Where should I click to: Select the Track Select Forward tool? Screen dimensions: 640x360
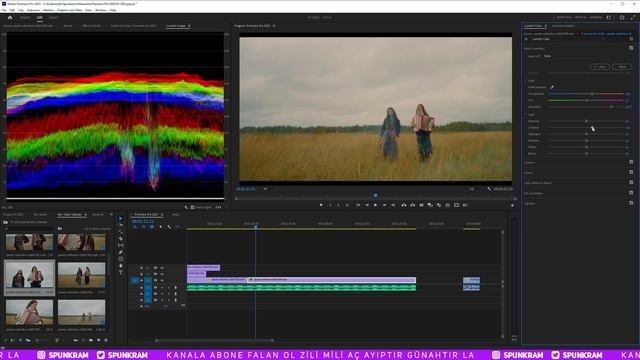120,225
